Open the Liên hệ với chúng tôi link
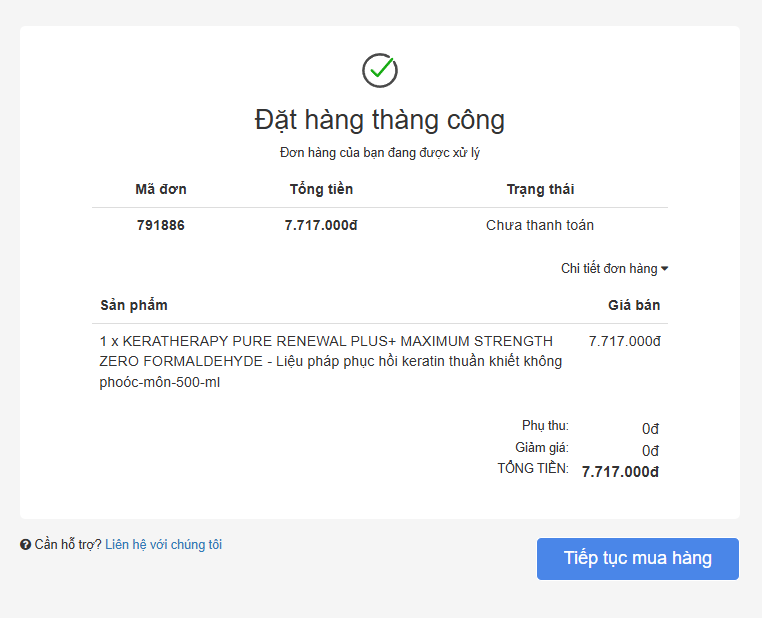The height and width of the screenshot is (618, 762). pos(163,545)
